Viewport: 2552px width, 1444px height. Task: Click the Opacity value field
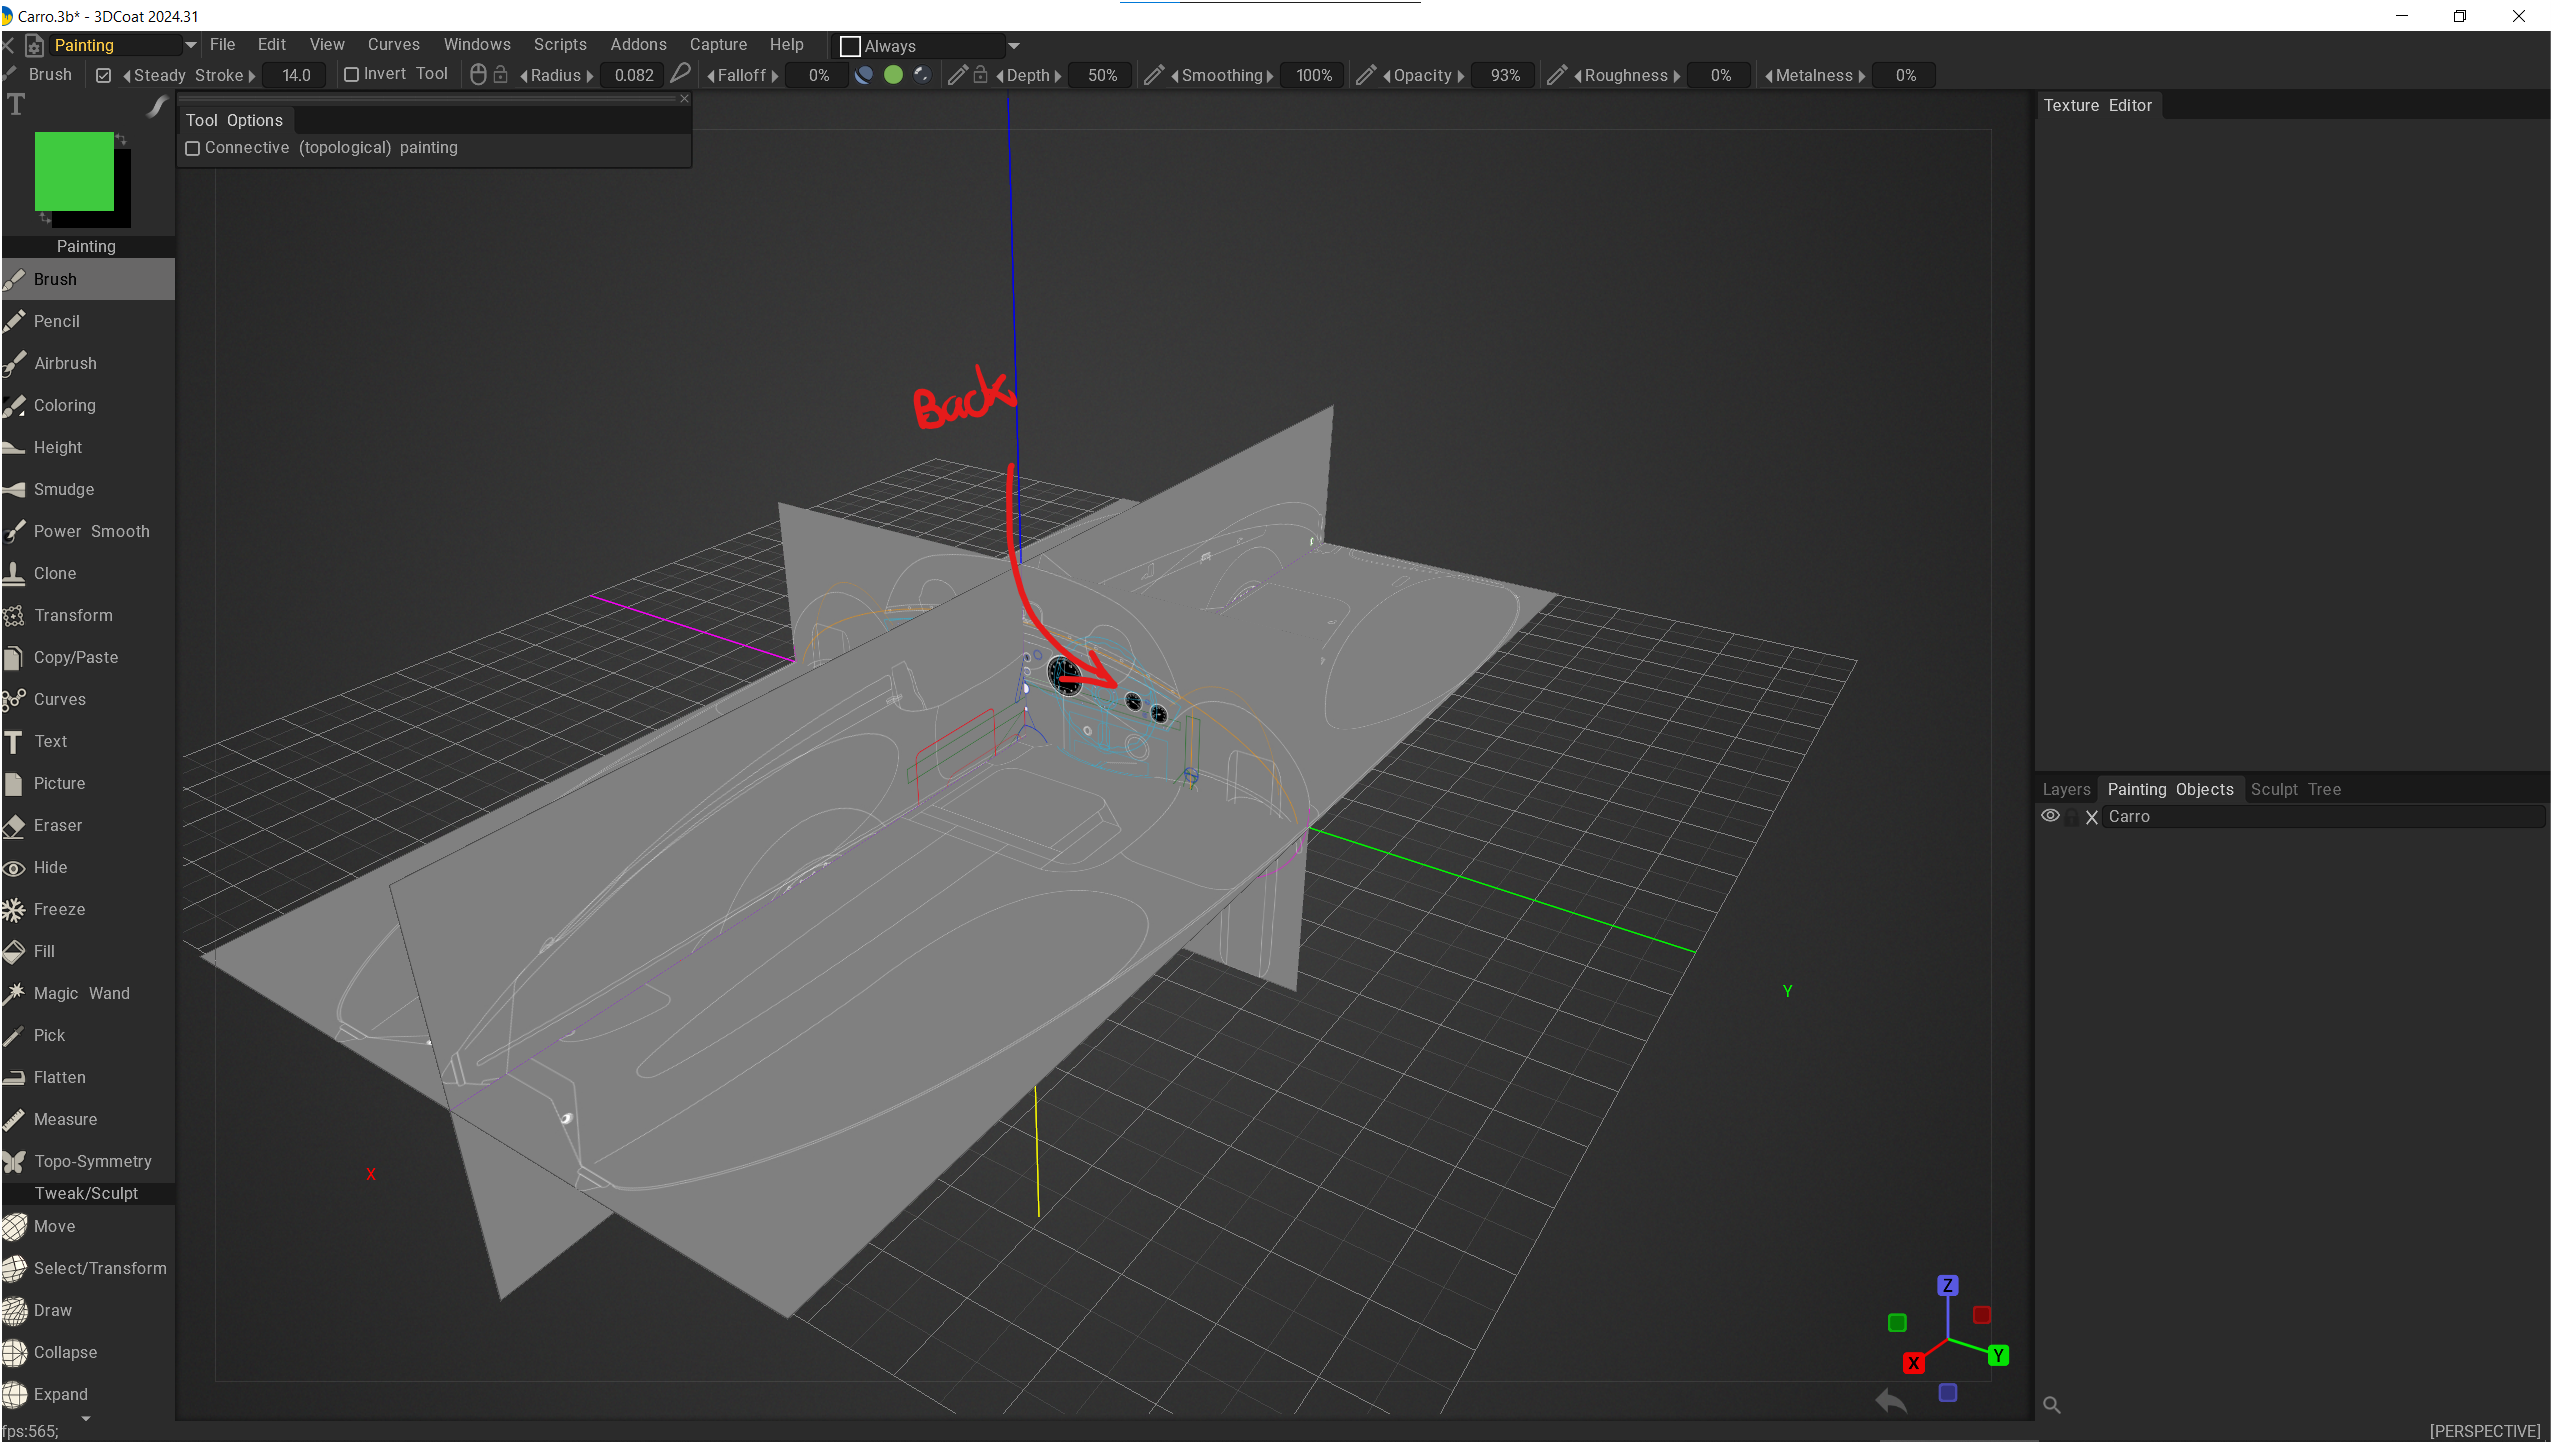1504,76
